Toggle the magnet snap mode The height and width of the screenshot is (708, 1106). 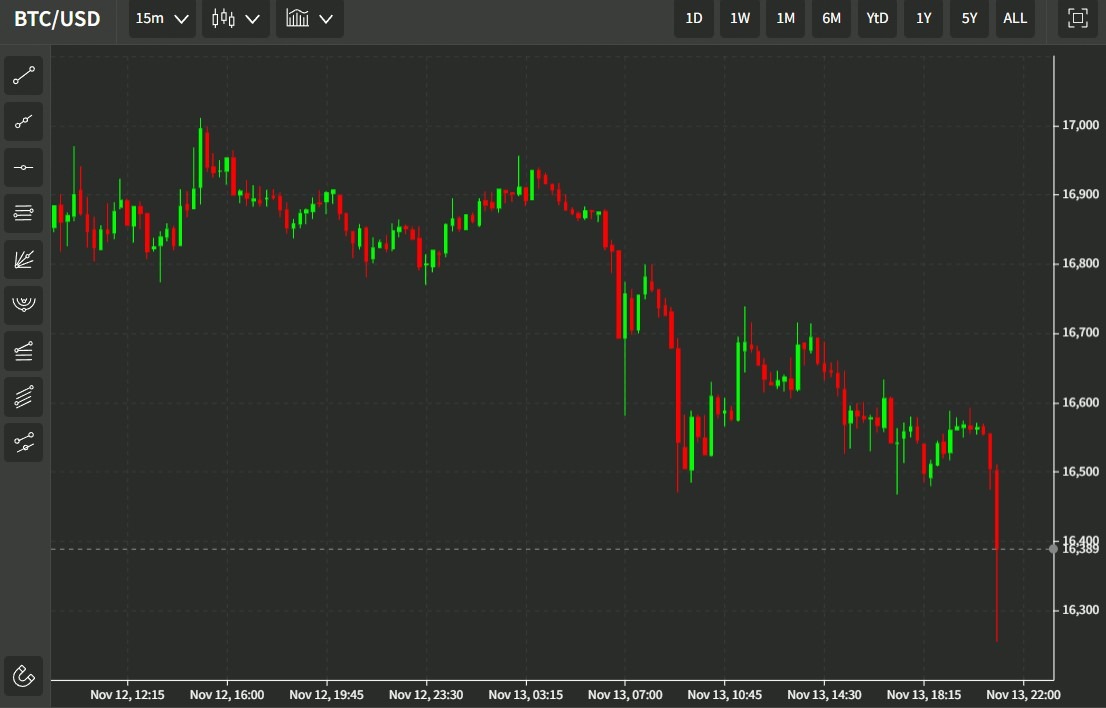pos(23,676)
